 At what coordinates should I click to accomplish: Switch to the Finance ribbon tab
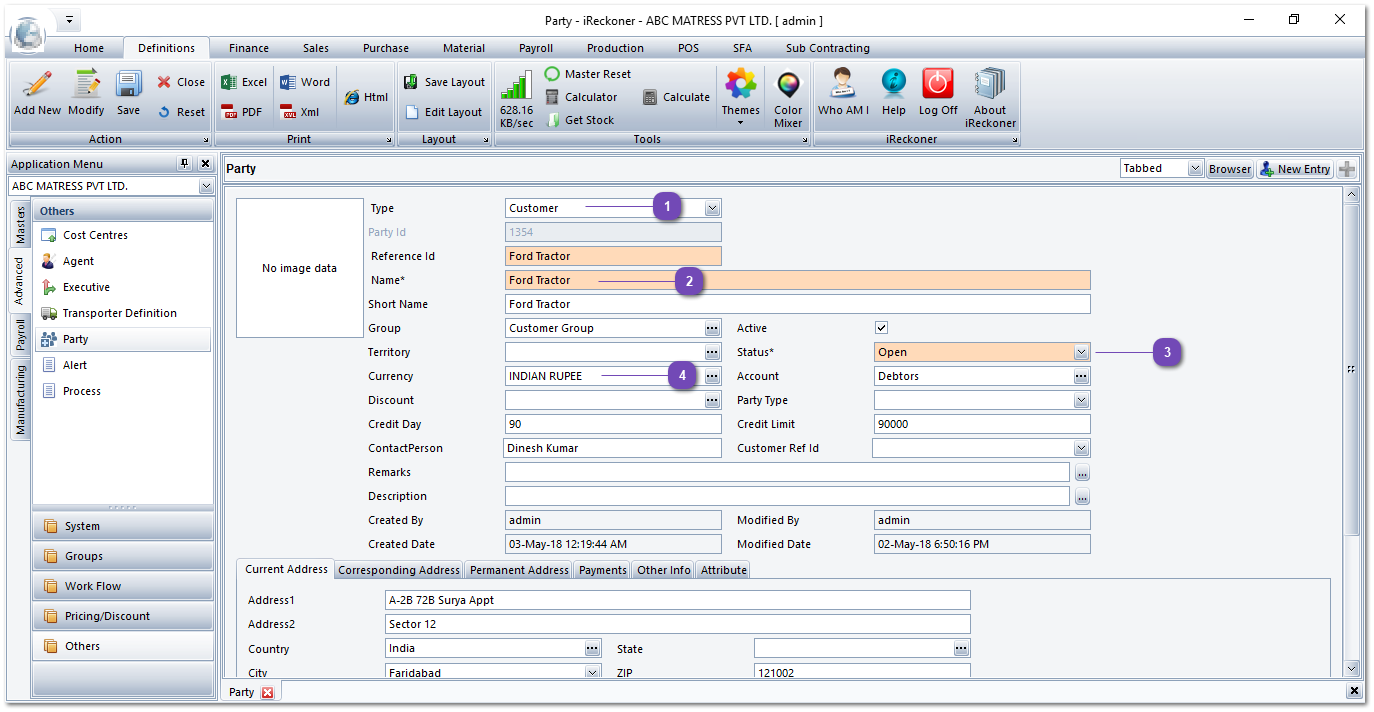(x=248, y=48)
